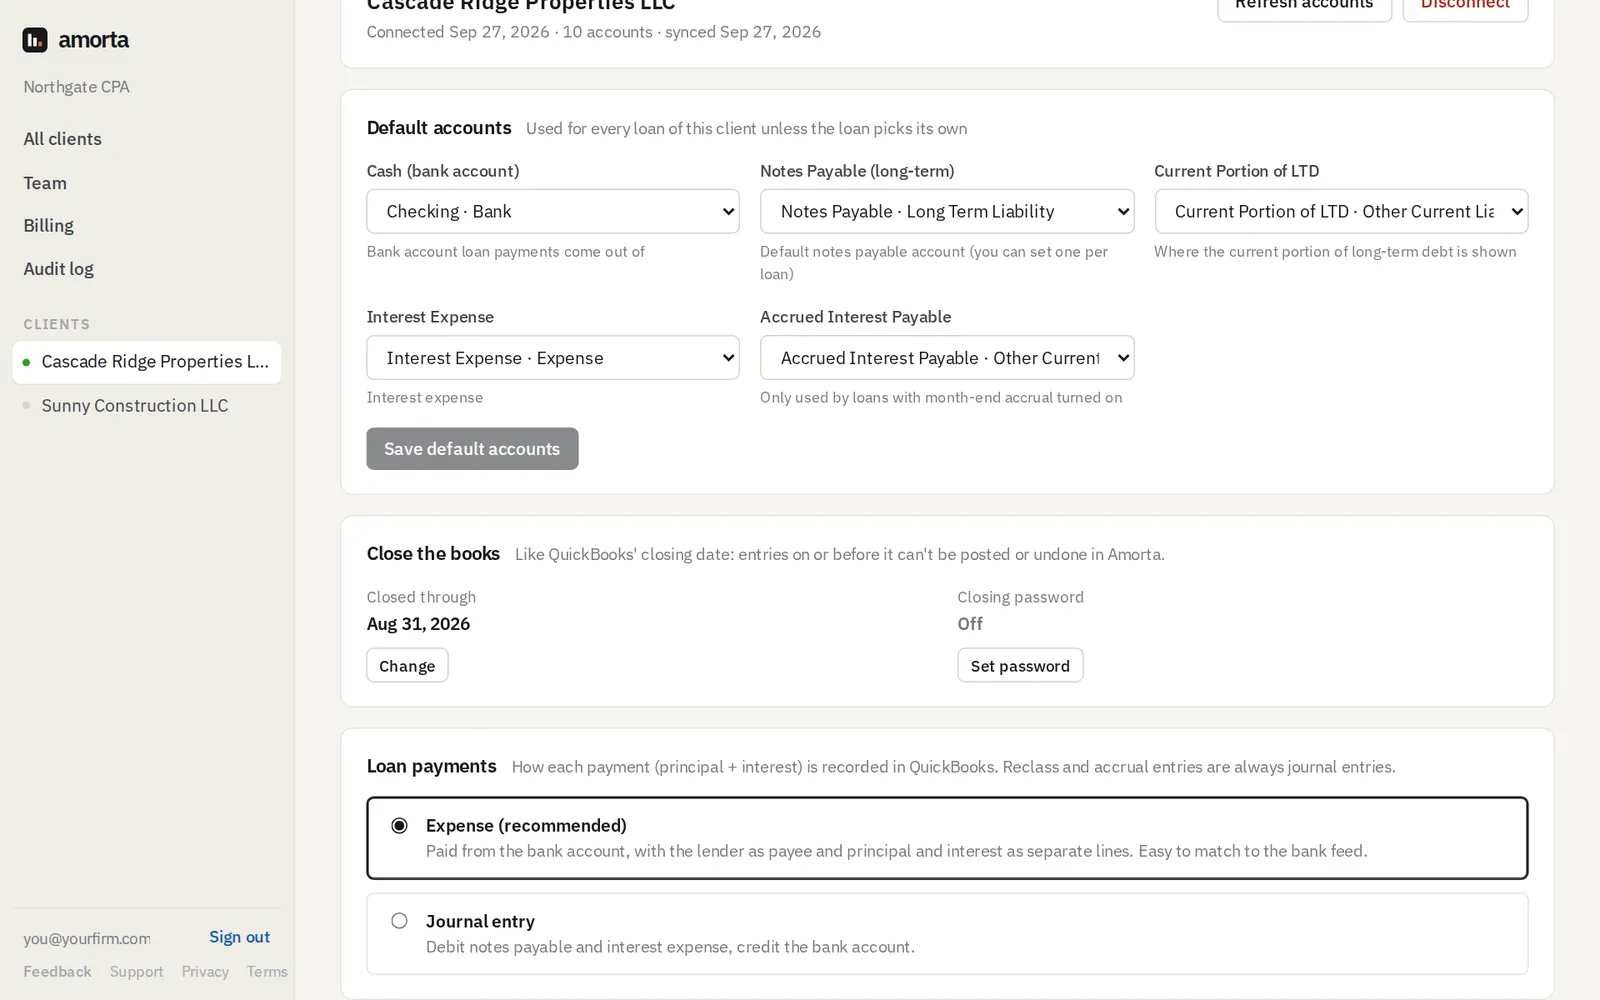Open the Cash (bank account) dropdown
Viewport: 1600px width, 1000px height.
tap(553, 212)
